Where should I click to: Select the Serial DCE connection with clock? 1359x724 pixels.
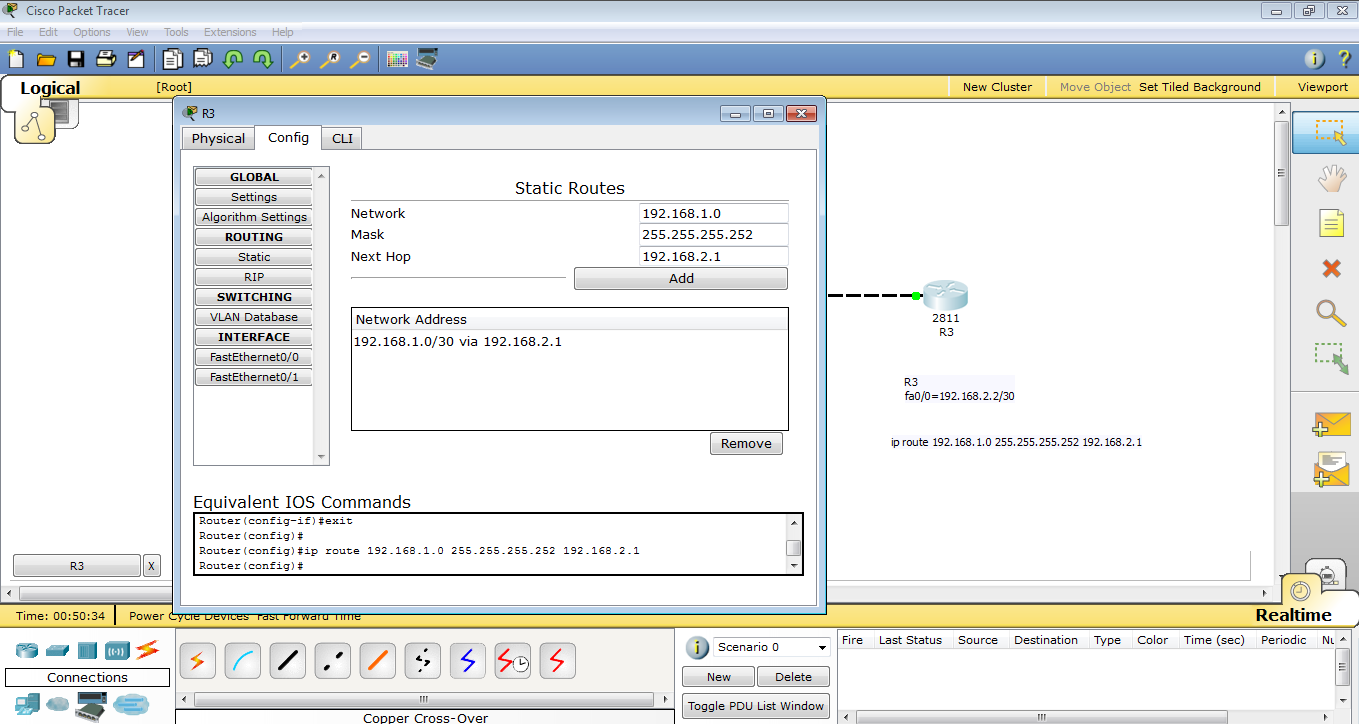click(512, 661)
